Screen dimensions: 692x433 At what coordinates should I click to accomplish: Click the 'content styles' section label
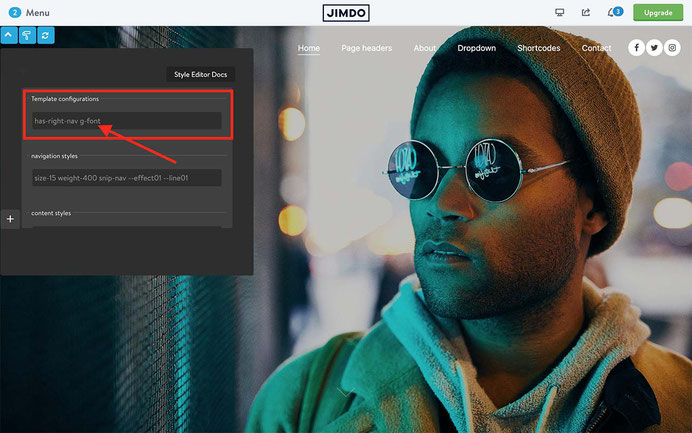pyautogui.click(x=51, y=213)
